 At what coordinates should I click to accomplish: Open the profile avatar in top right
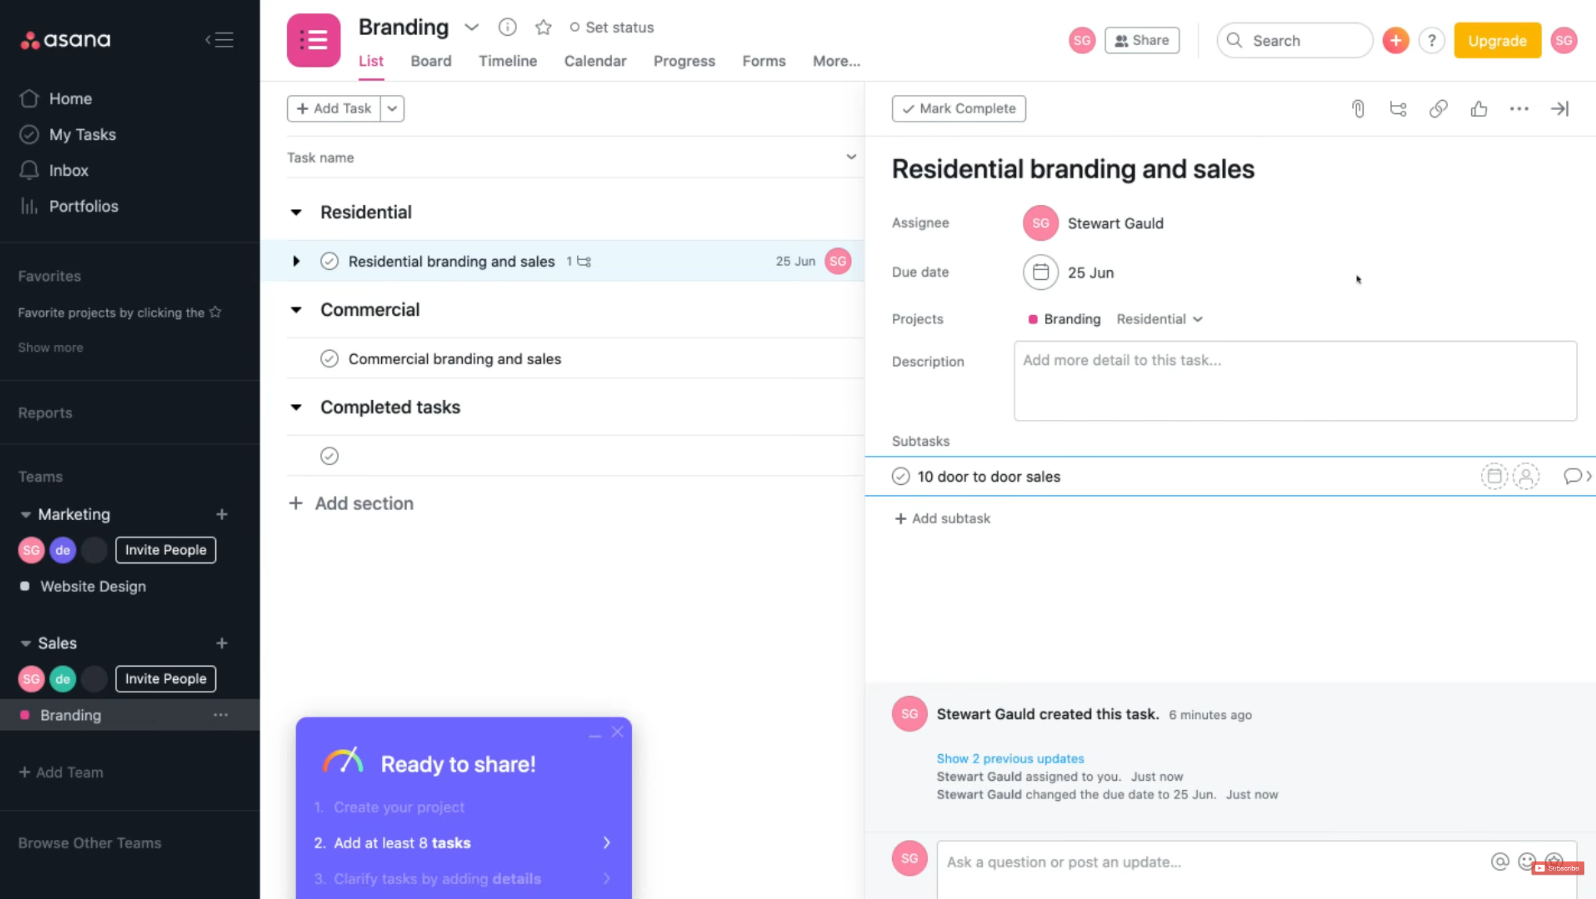1563,40
